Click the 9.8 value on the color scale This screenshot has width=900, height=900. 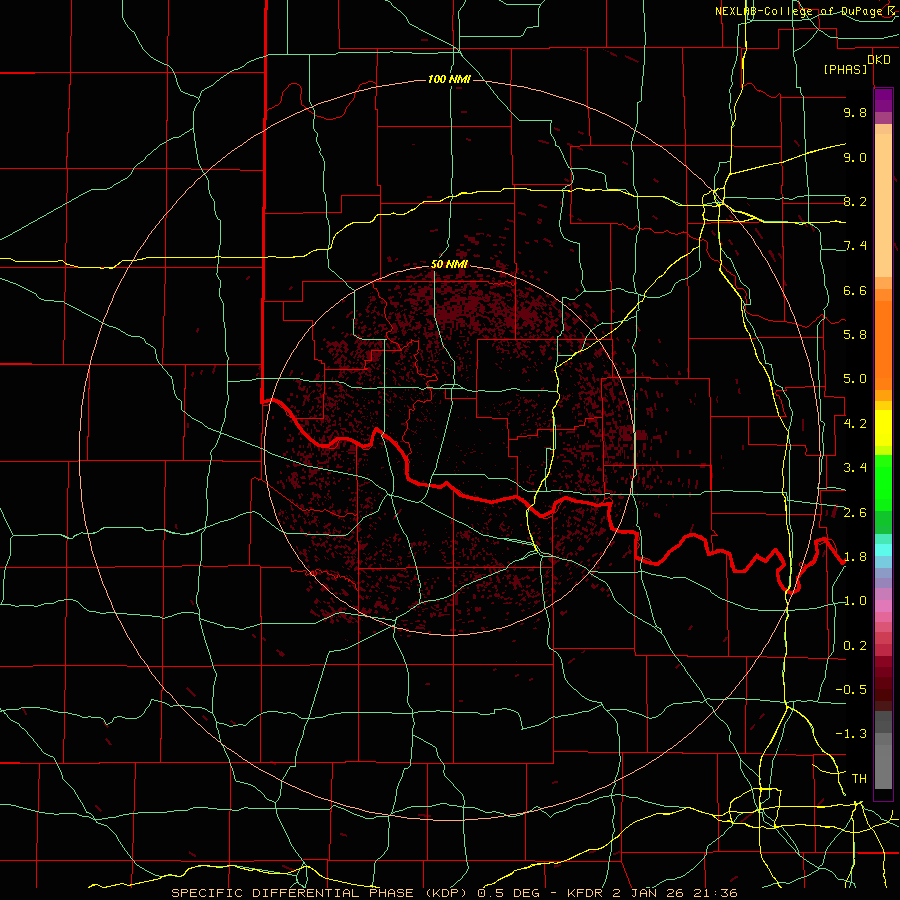[855, 112]
